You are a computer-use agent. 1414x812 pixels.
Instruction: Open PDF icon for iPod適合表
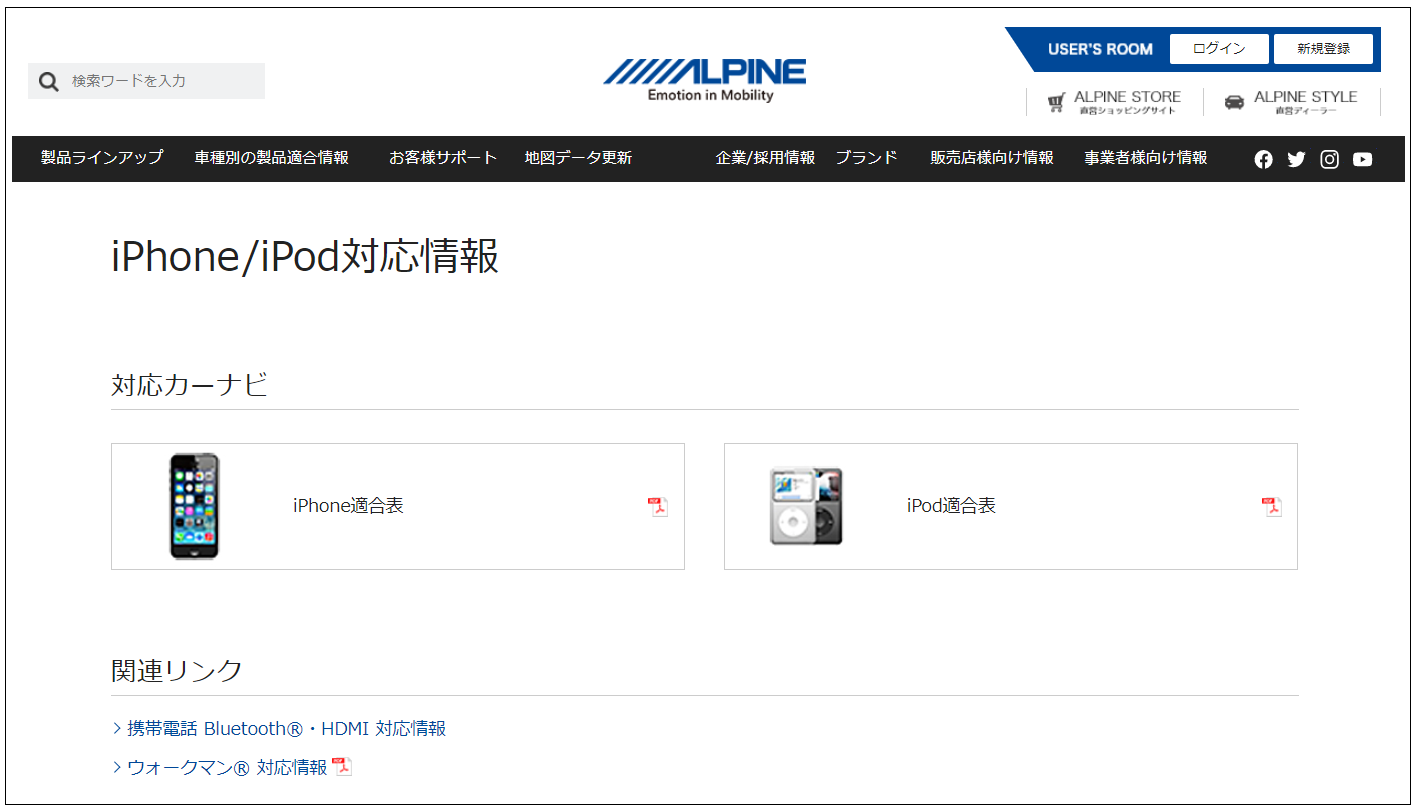(x=1271, y=506)
